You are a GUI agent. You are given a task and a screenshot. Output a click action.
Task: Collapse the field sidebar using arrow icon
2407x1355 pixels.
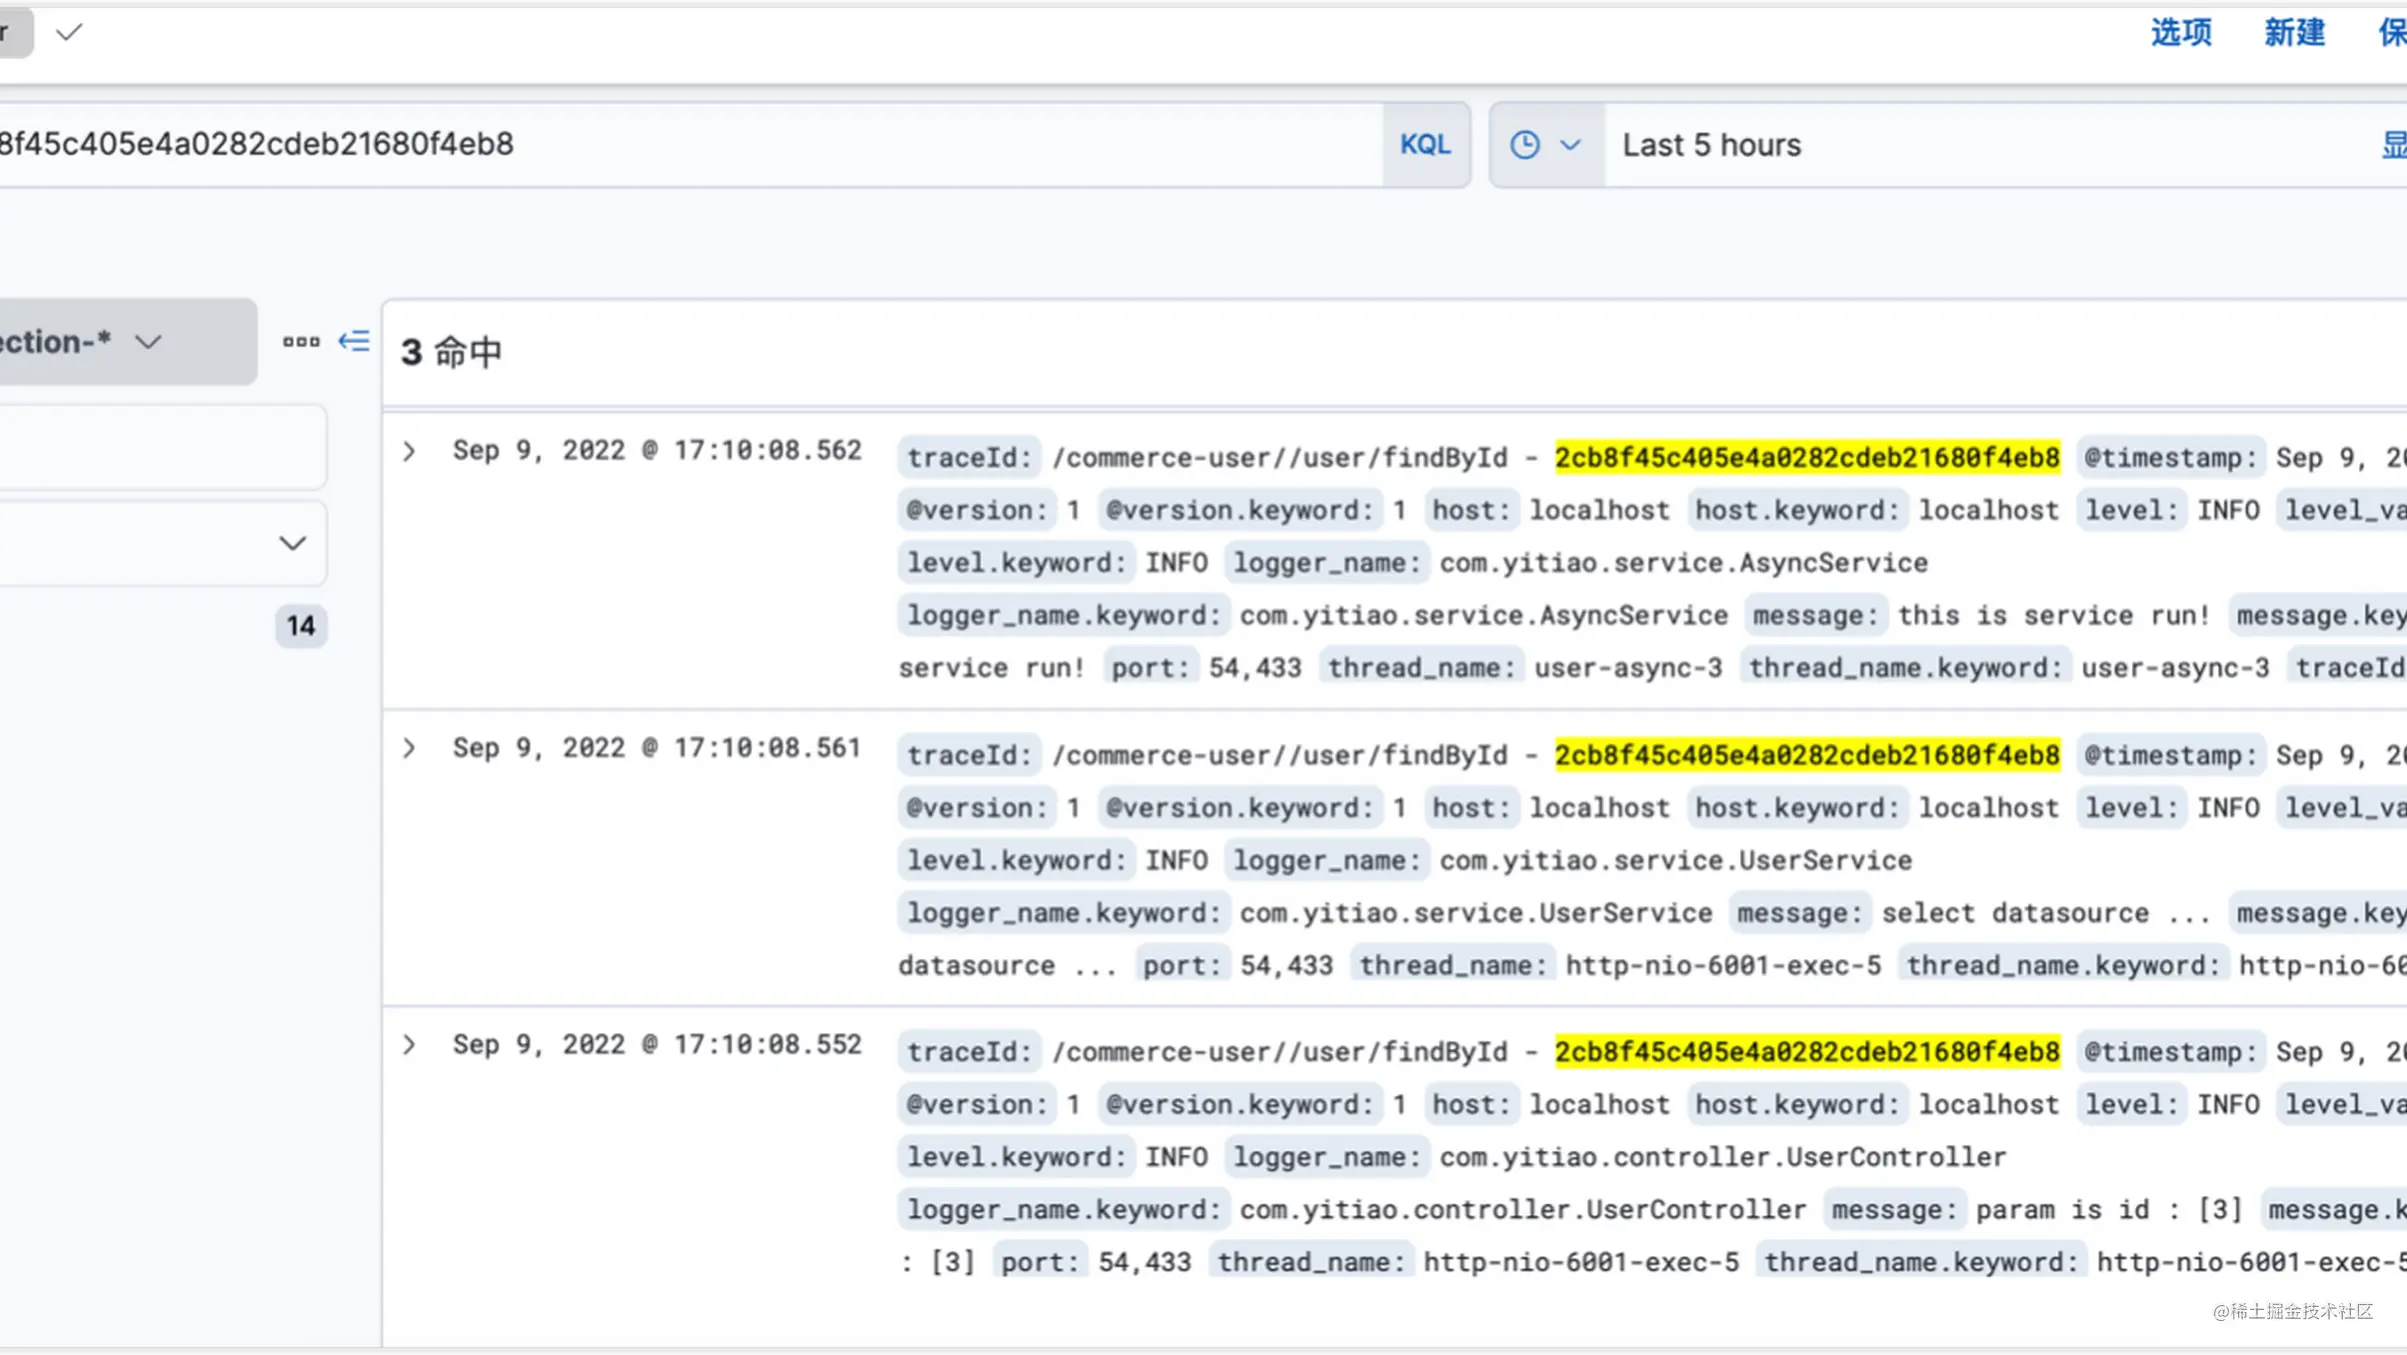pos(354,342)
